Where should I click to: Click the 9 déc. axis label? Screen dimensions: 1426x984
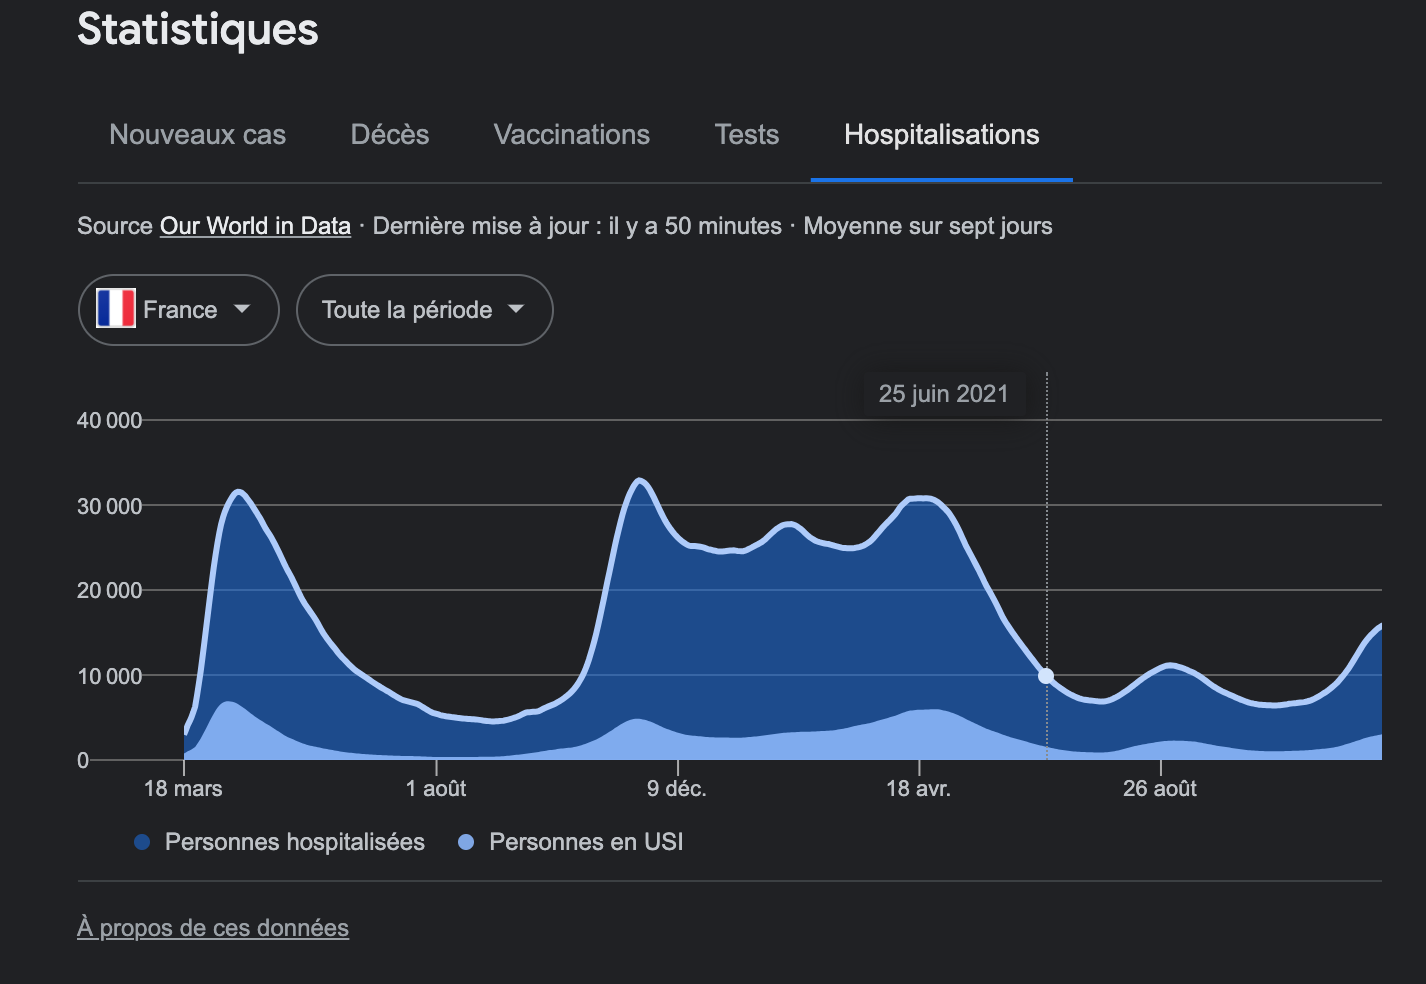(676, 788)
